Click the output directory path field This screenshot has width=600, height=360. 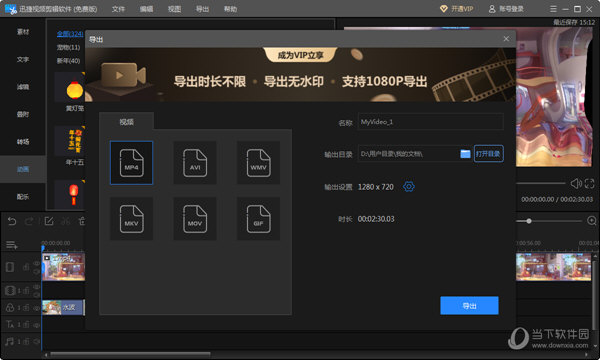408,154
